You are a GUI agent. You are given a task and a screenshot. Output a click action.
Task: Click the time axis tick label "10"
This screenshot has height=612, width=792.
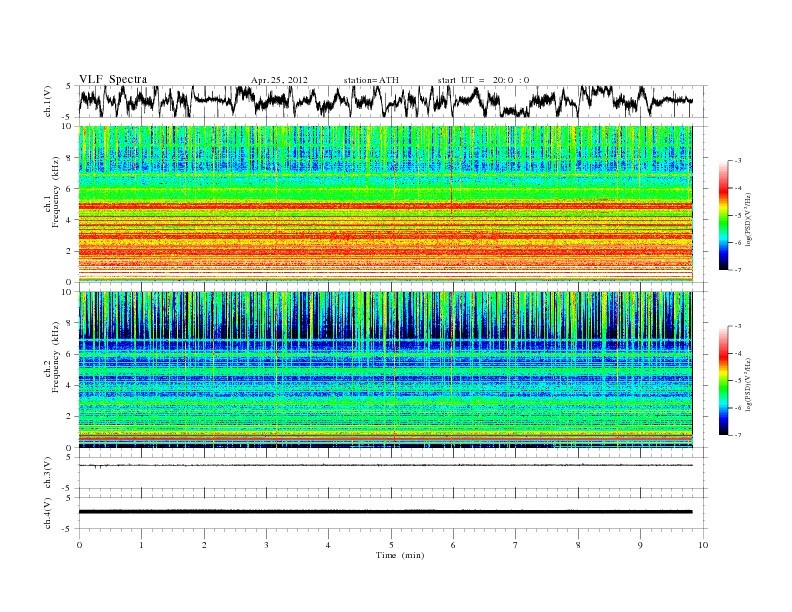tap(703, 545)
